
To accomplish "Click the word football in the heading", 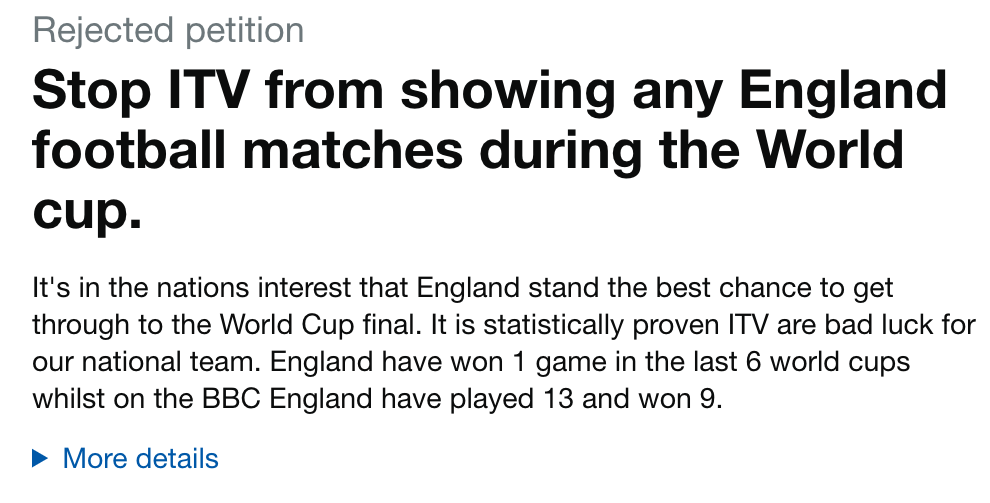I will coord(120,150).
